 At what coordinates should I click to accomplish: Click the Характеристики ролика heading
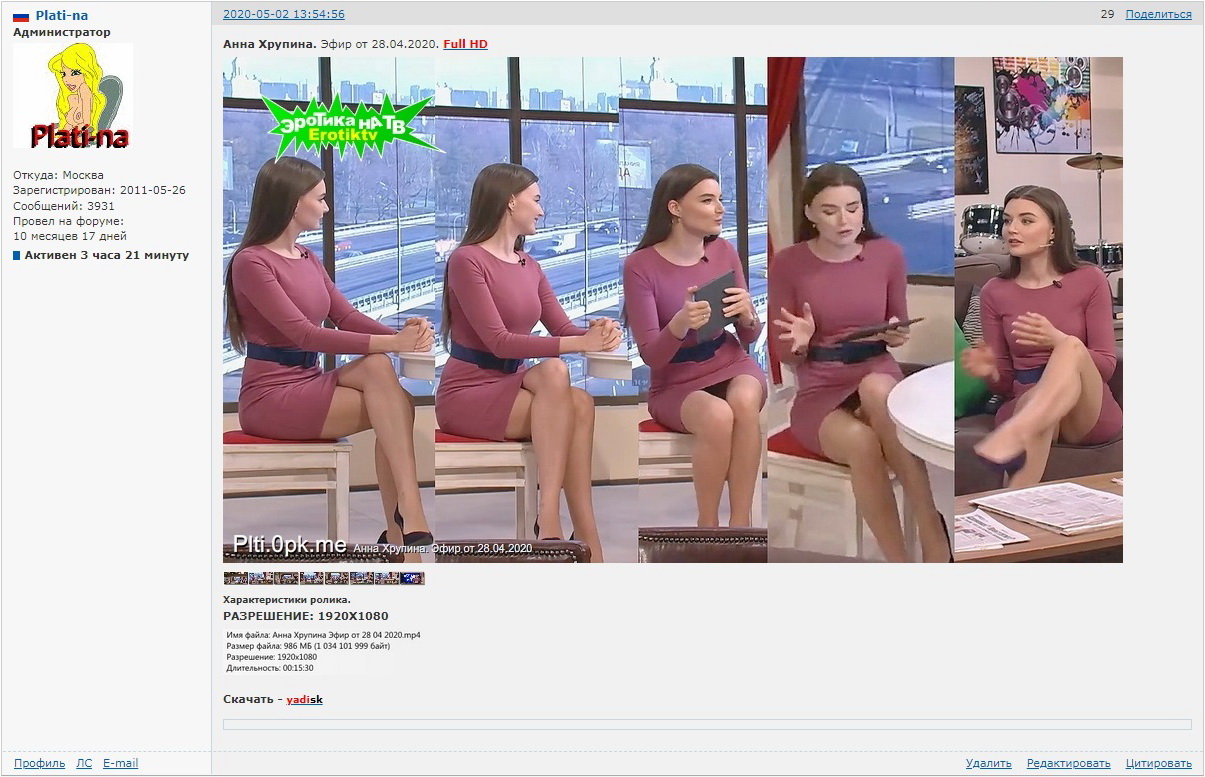(x=287, y=599)
